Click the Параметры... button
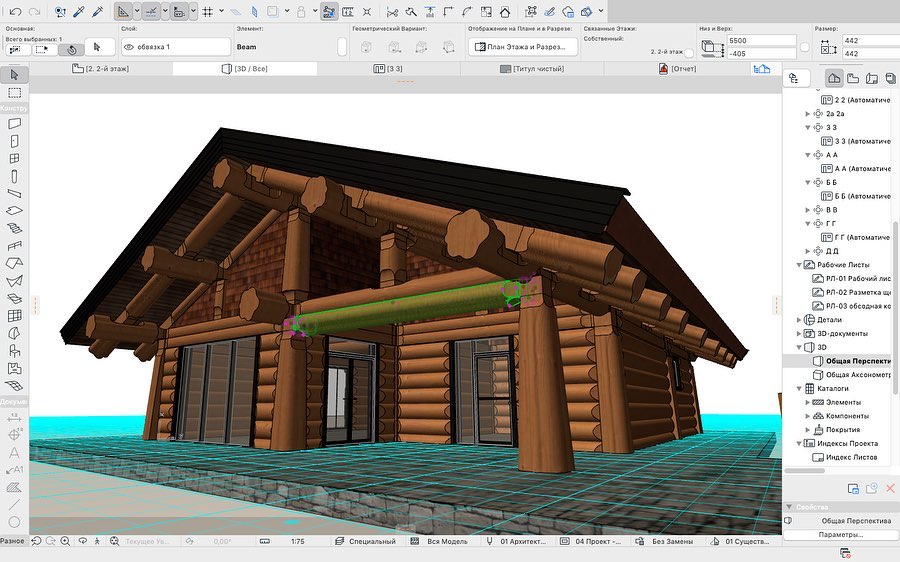 click(839, 534)
